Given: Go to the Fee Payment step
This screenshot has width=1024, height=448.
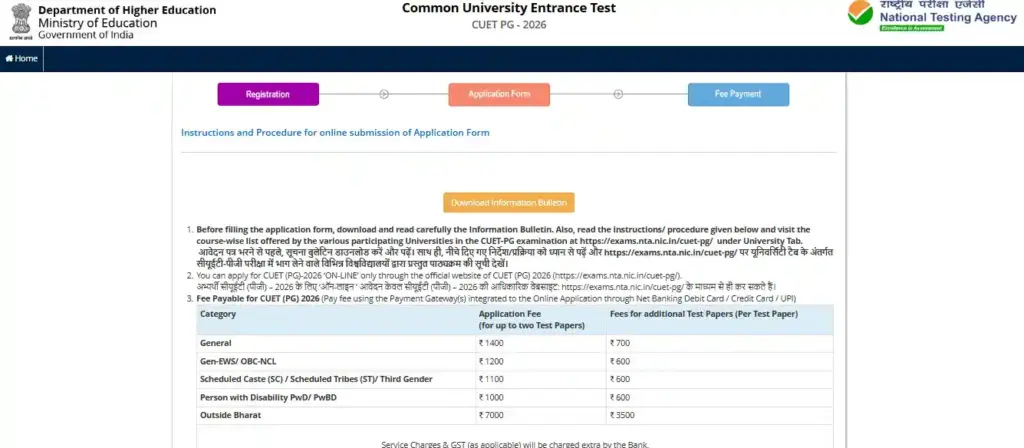Looking at the screenshot, I should coord(738,94).
